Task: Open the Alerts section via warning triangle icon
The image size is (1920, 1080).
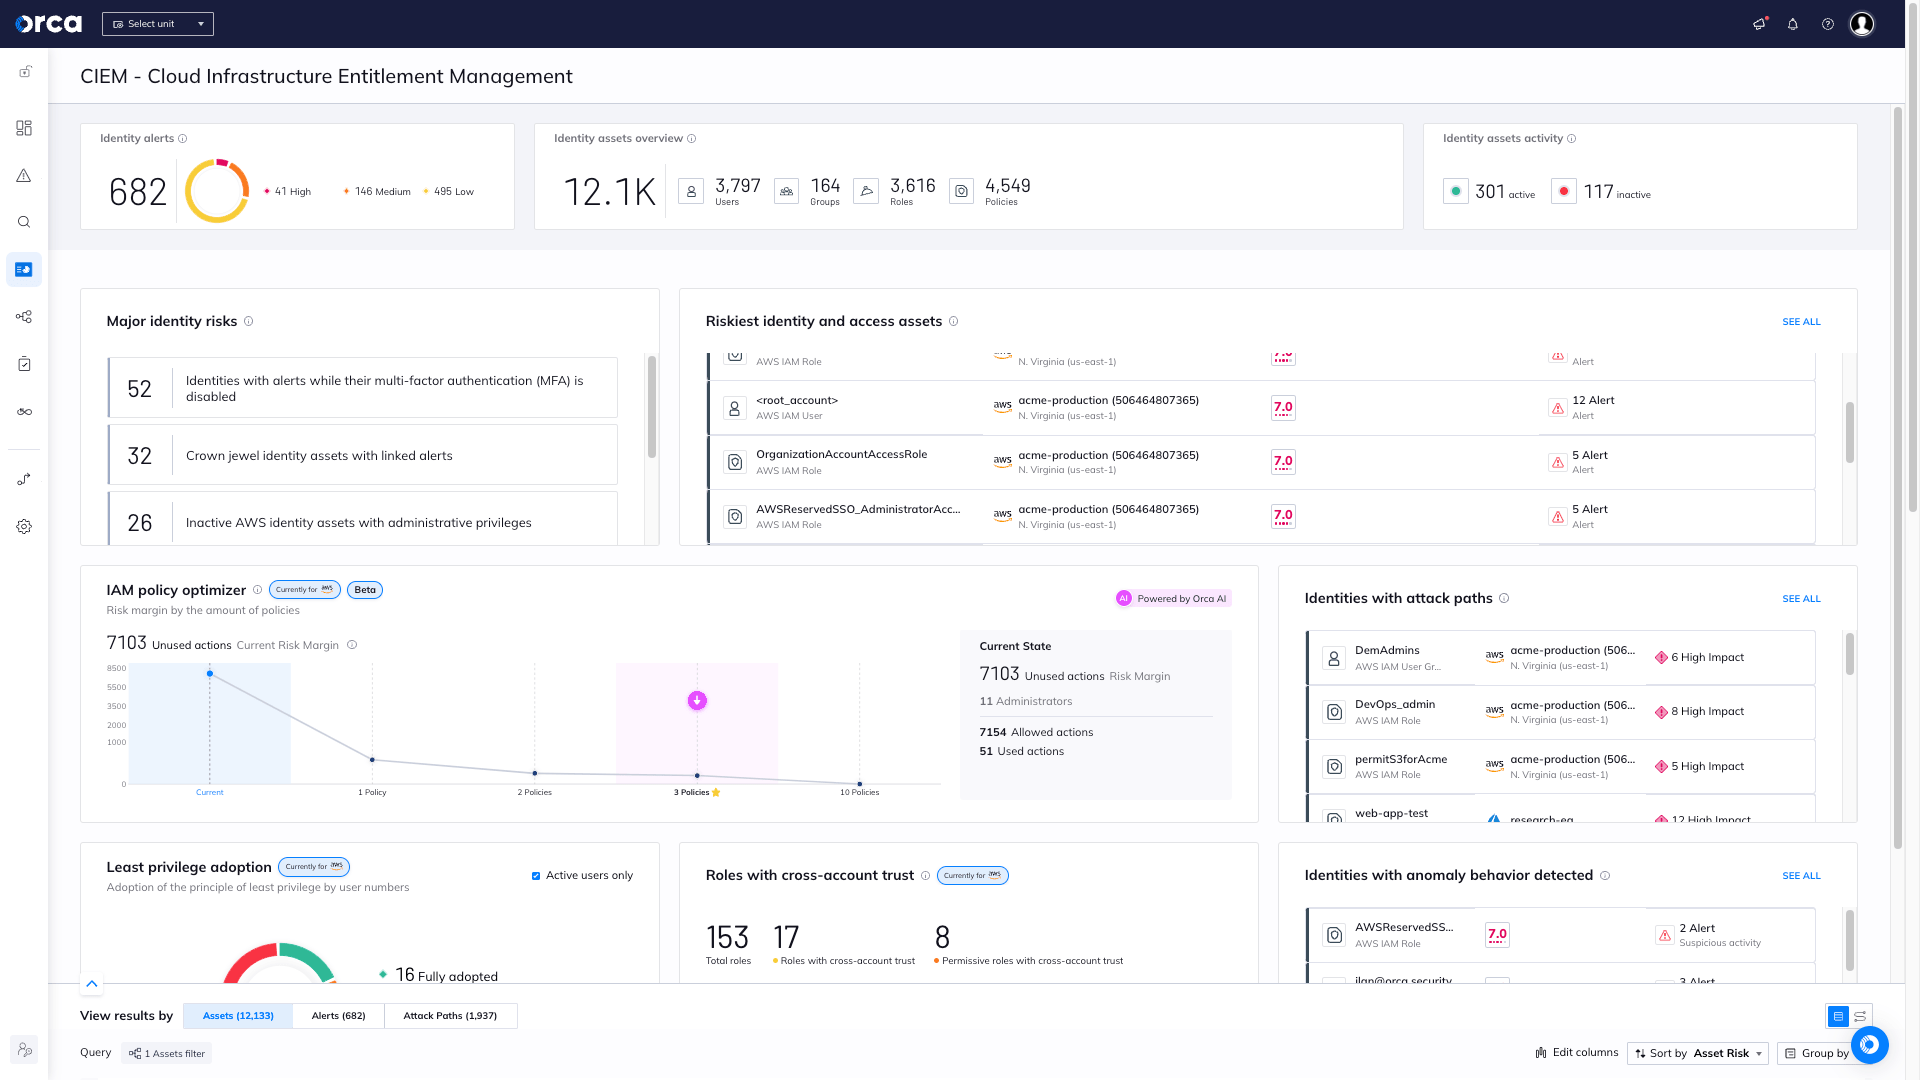Action: [x=24, y=174]
